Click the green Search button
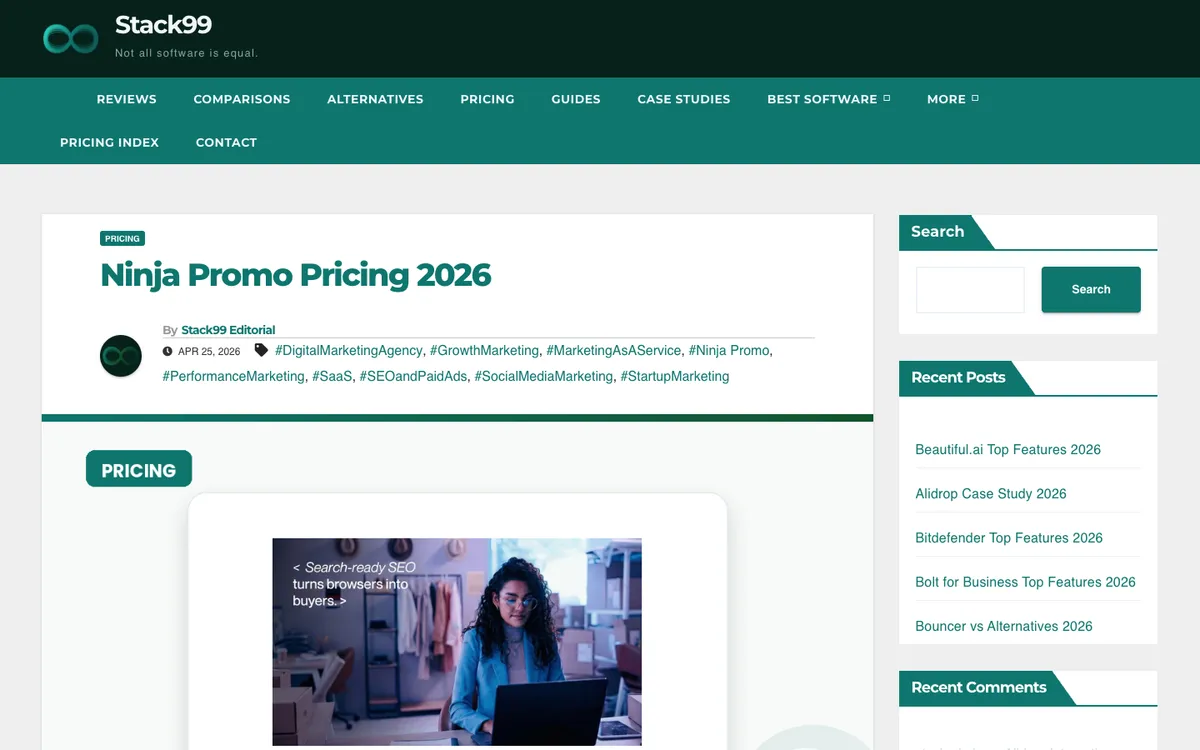 point(1091,289)
